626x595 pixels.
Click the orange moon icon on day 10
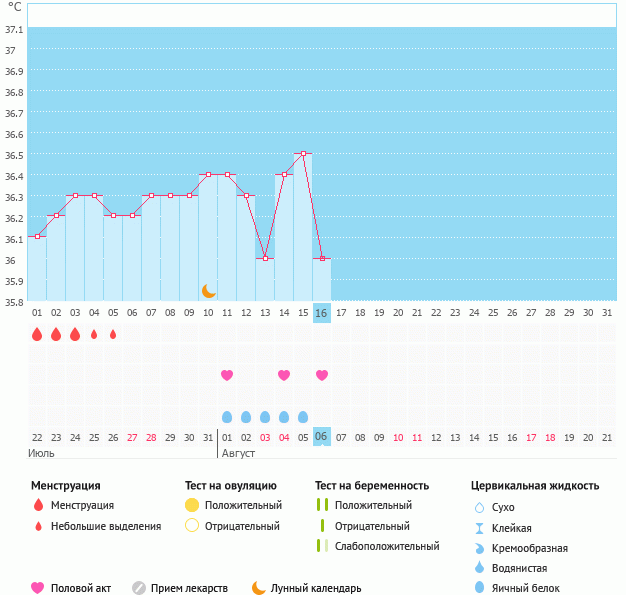coord(208,290)
